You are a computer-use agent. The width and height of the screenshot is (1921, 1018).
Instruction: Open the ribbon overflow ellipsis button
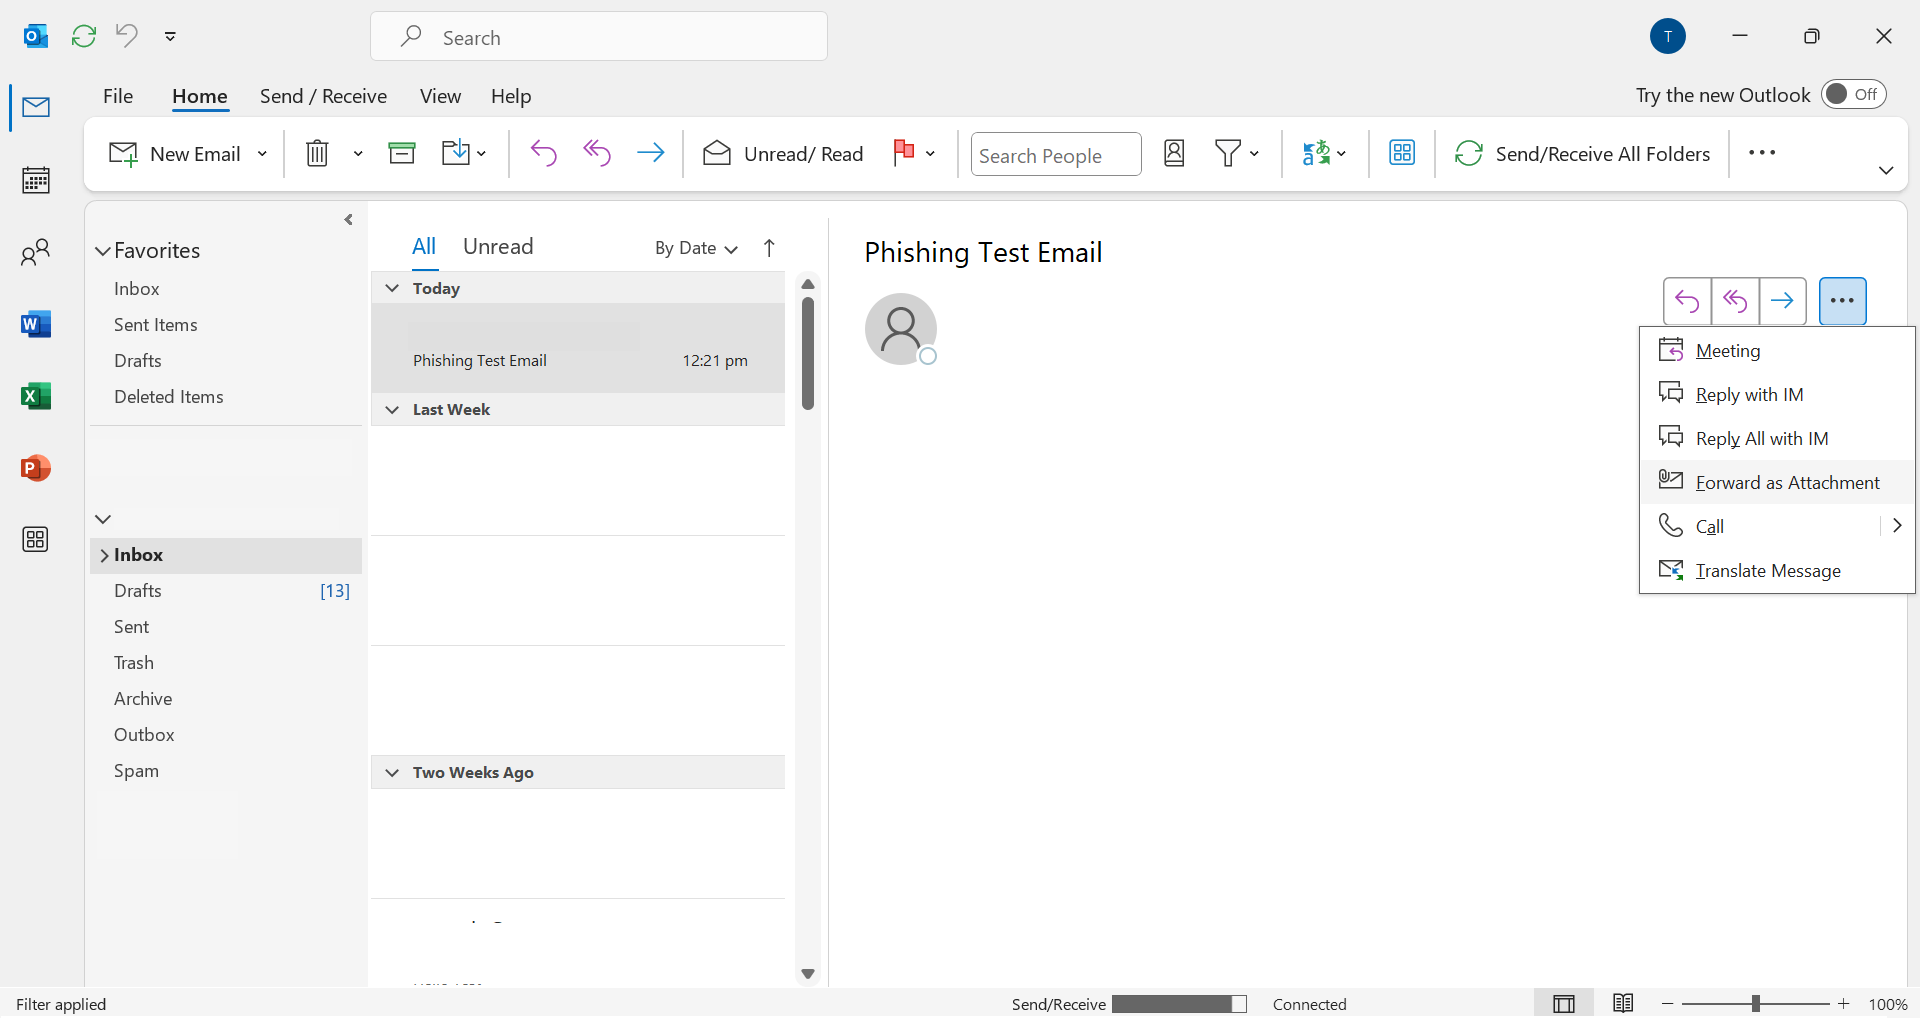[1762, 153]
